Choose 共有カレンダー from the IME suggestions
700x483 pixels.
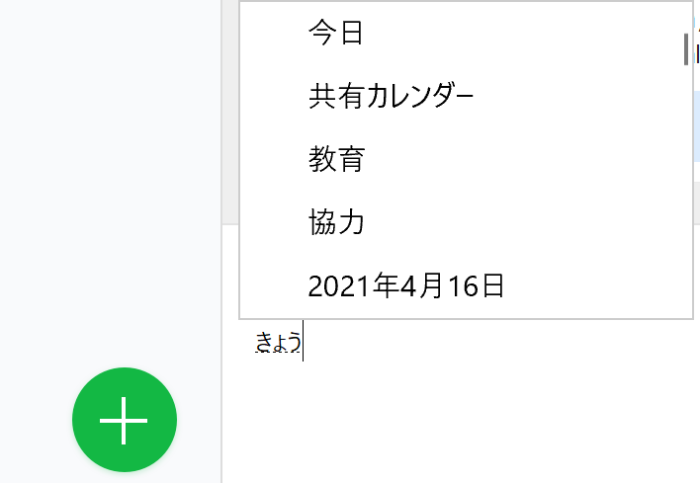[391, 96]
